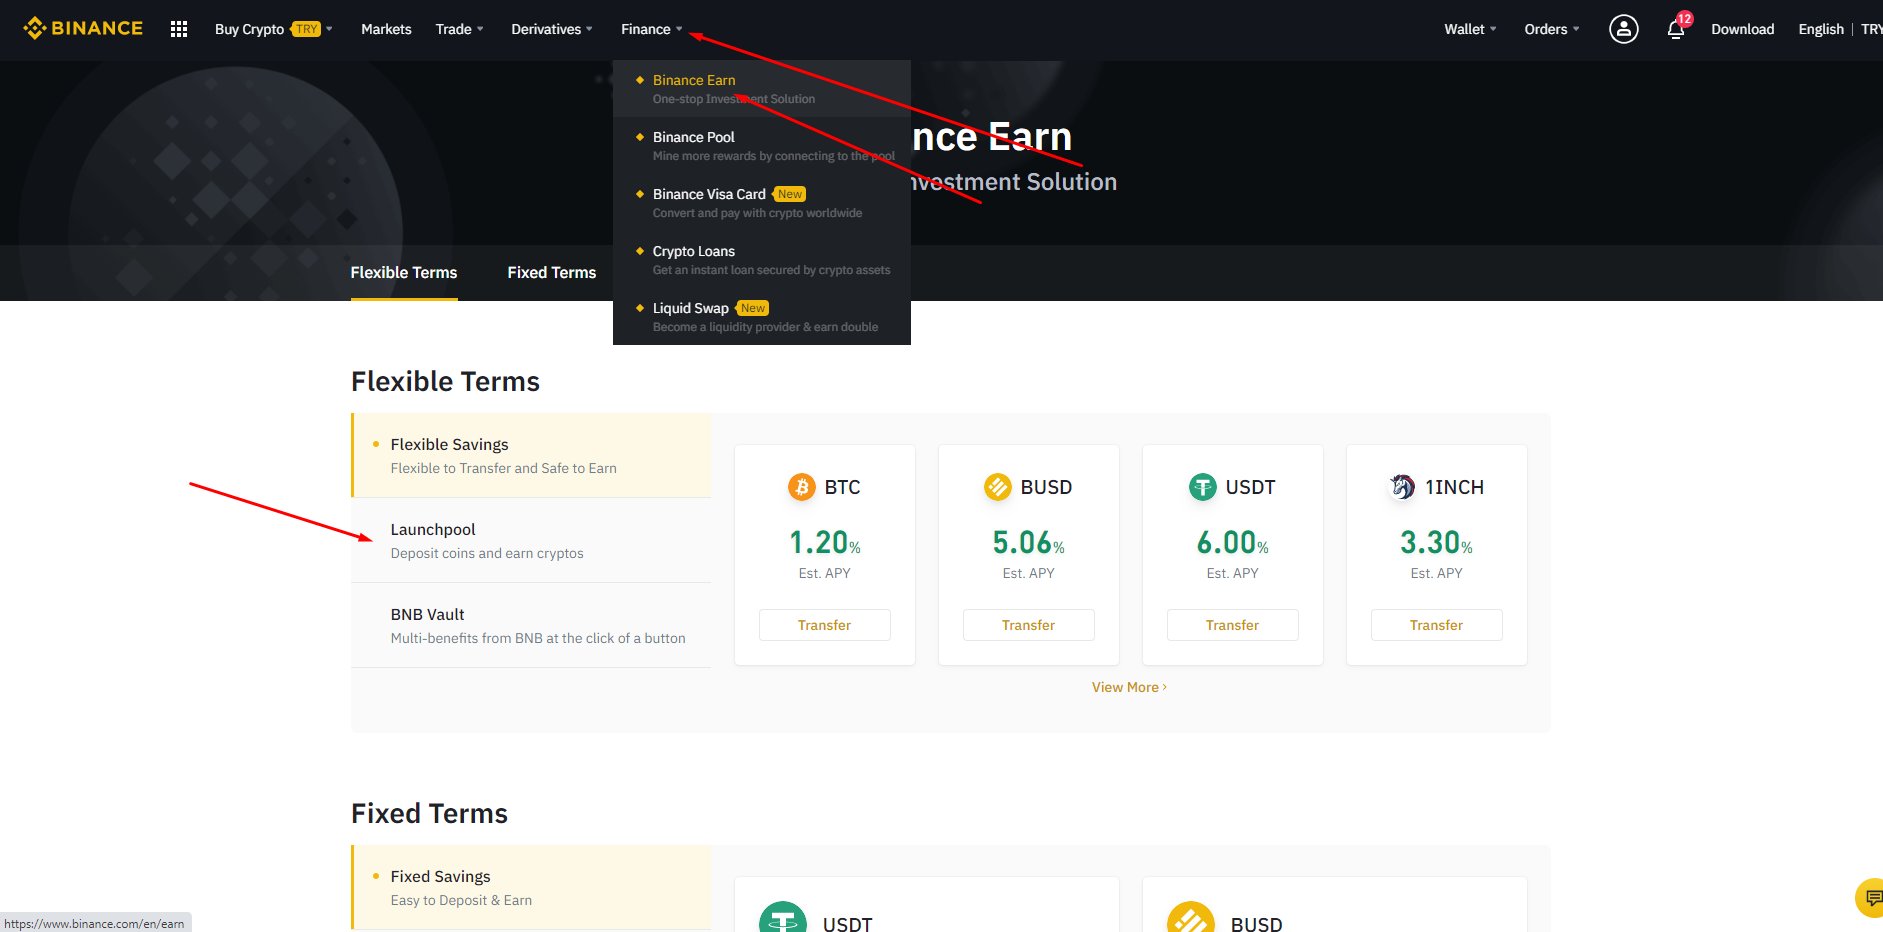This screenshot has width=1883, height=932.
Task: Click the Flexible Terms section heading
Action: coord(445,381)
